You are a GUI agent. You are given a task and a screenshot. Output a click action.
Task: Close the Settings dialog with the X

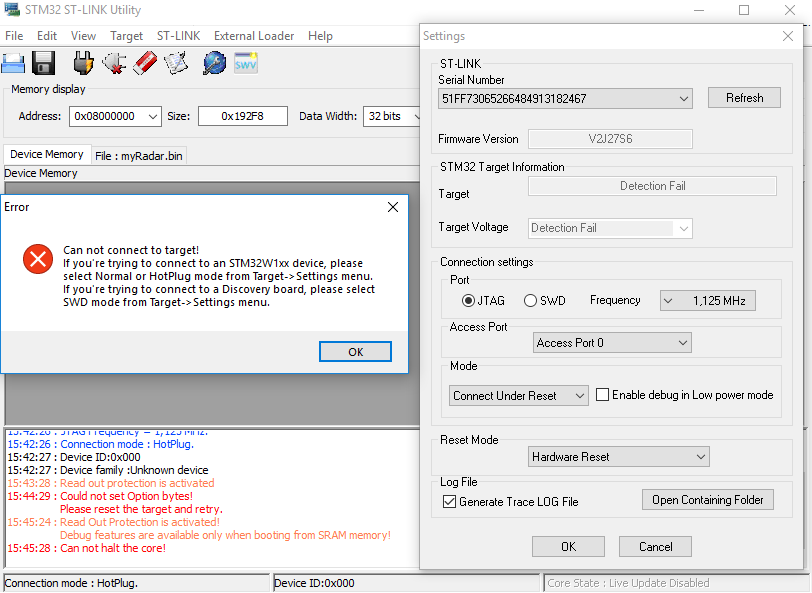click(788, 36)
